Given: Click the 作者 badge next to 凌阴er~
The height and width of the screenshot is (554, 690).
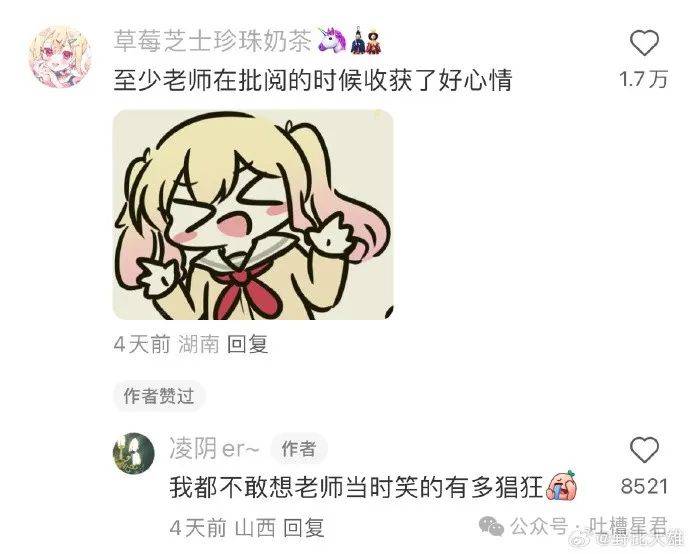Looking at the screenshot, I should (299, 449).
